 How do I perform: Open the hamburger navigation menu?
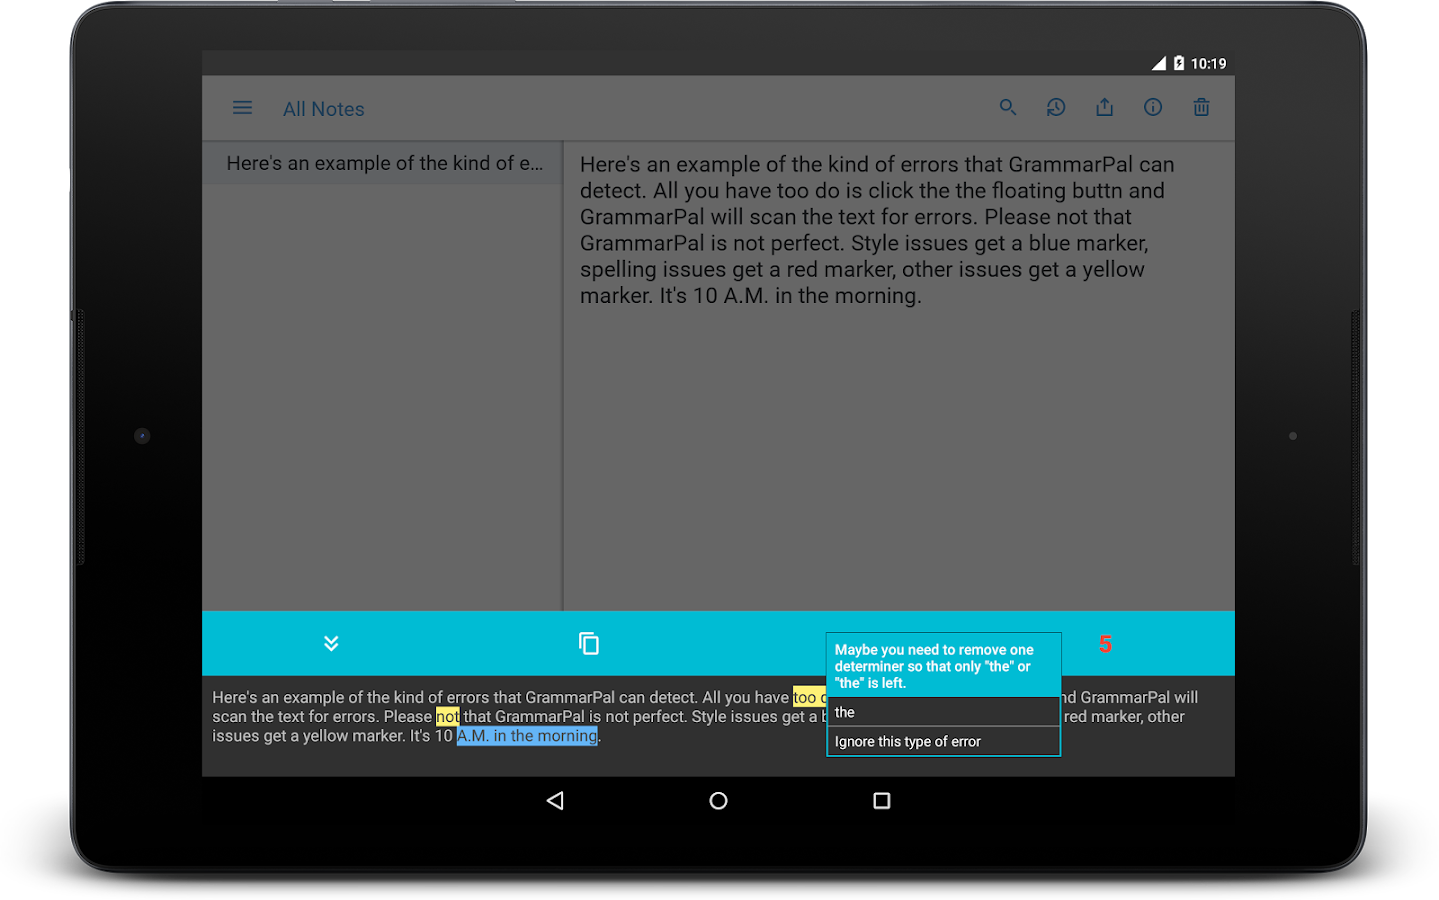point(242,108)
